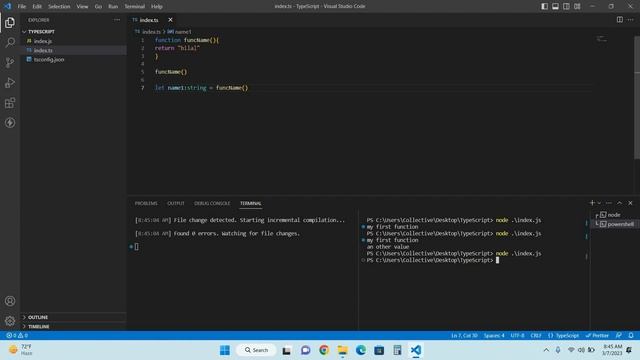The width and height of the screenshot is (640, 360).
Task: Create a new terminal with plus icon
Action: point(592,203)
